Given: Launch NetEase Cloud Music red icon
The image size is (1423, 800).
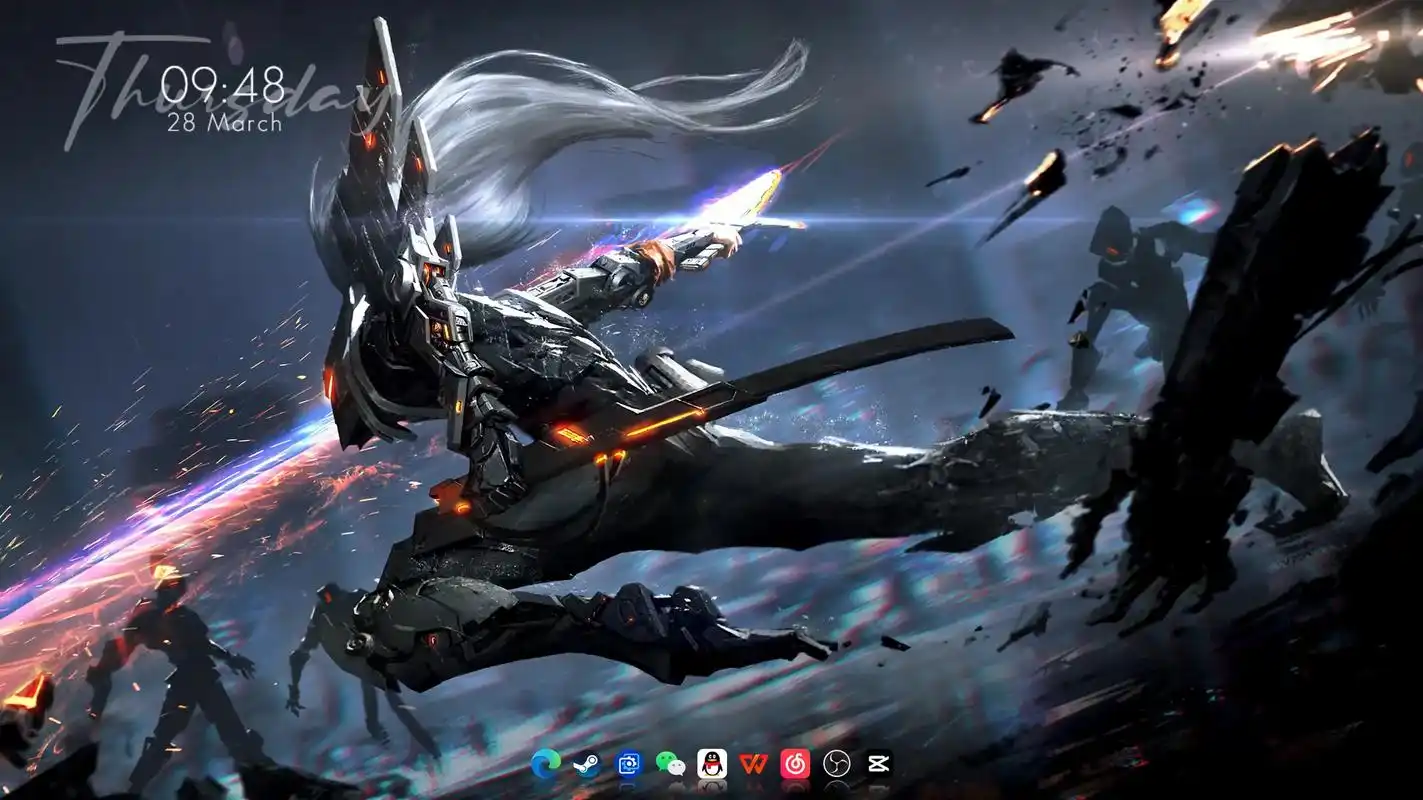Looking at the screenshot, I should pos(795,764).
